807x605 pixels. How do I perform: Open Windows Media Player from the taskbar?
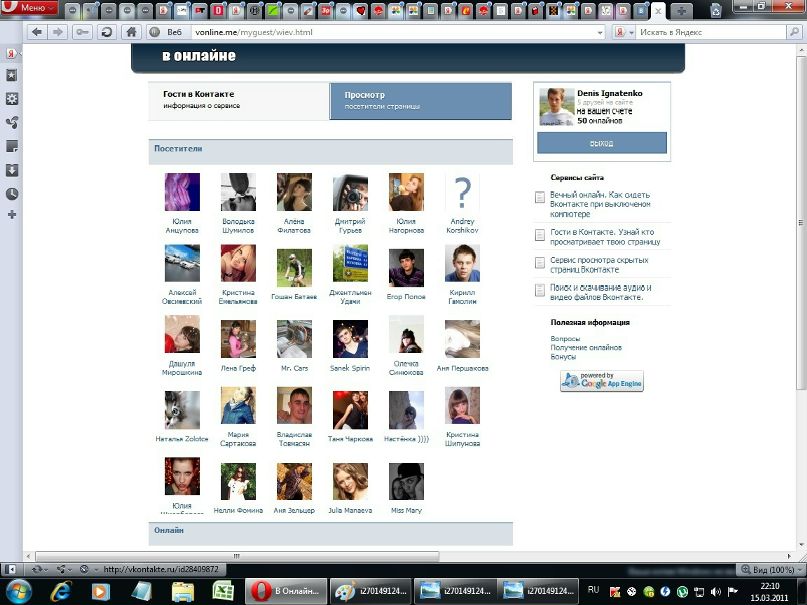coord(101,592)
